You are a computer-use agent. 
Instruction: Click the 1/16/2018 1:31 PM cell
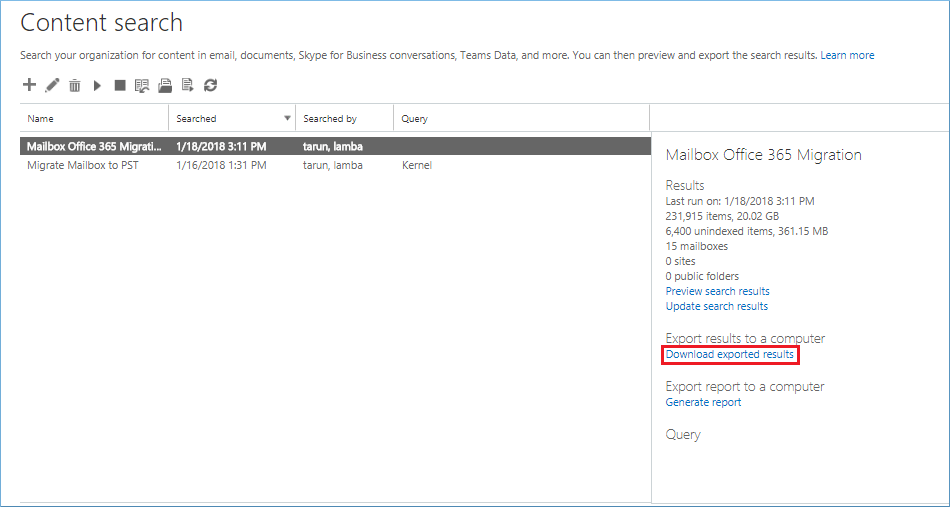point(221,165)
